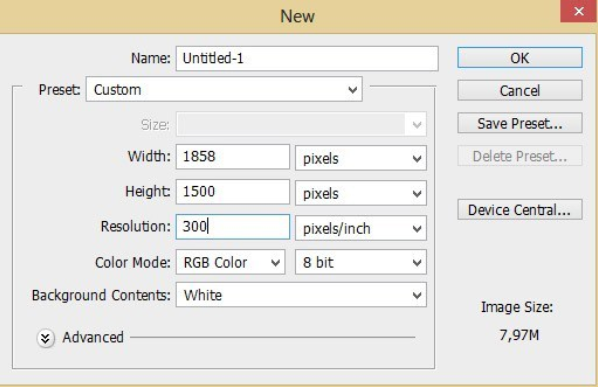Click the Width field showing 1858
This screenshot has height=387, width=598.
[233, 157]
